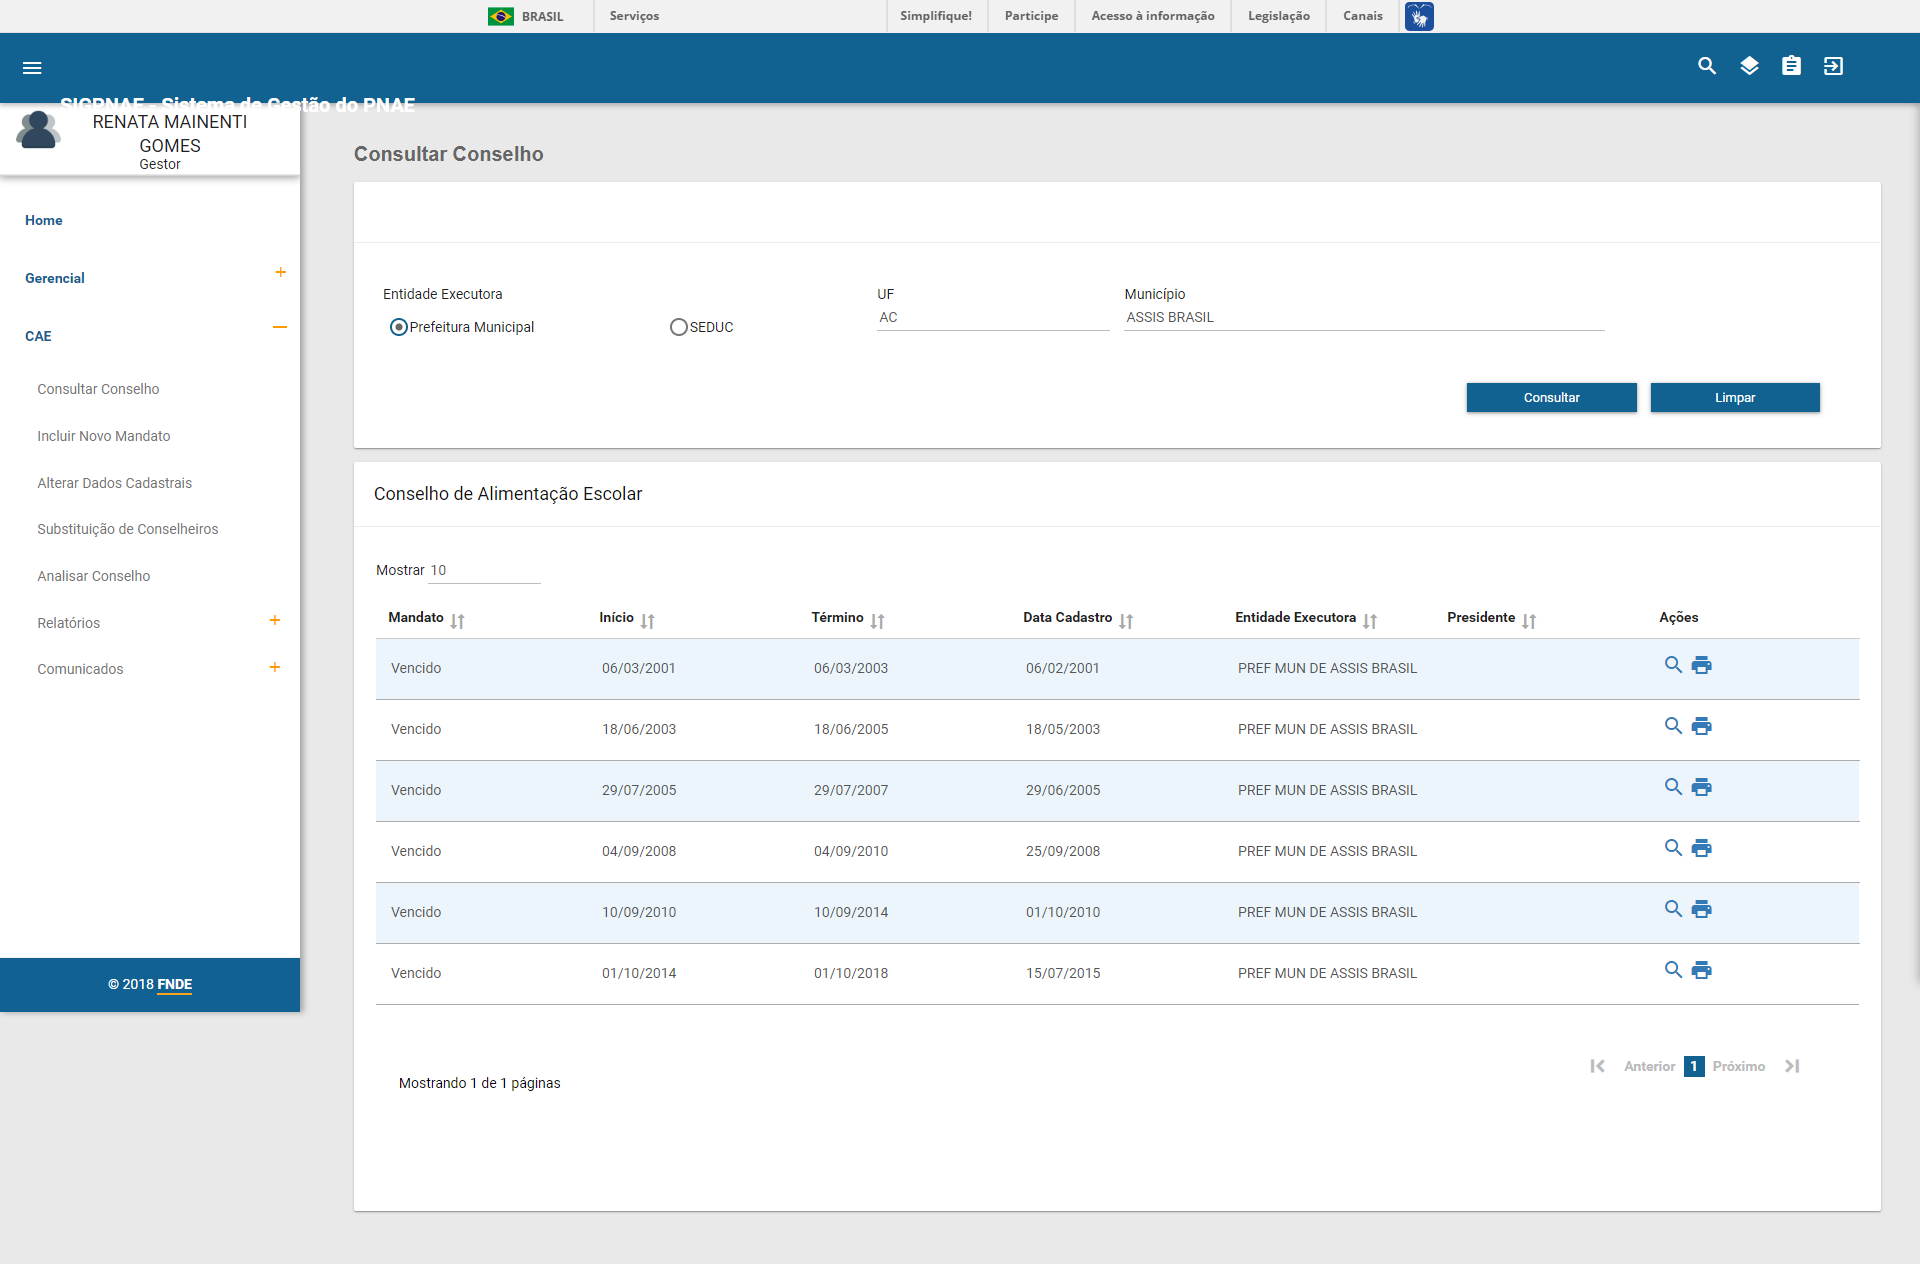Select the SEDUC radio option
This screenshot has width=1920, height=1264.
pos(679,327)
